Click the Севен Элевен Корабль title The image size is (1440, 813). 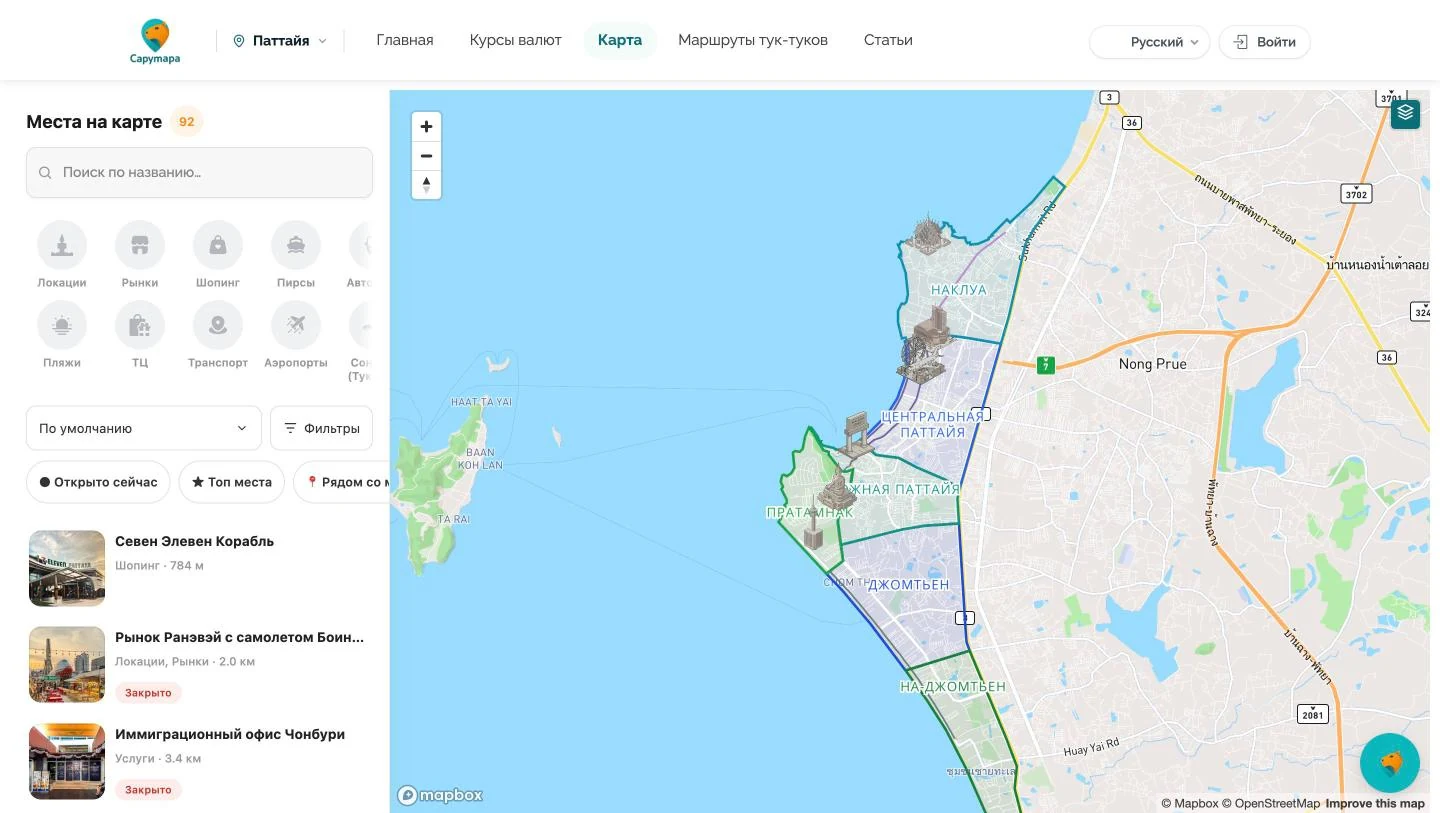point(194,541)
